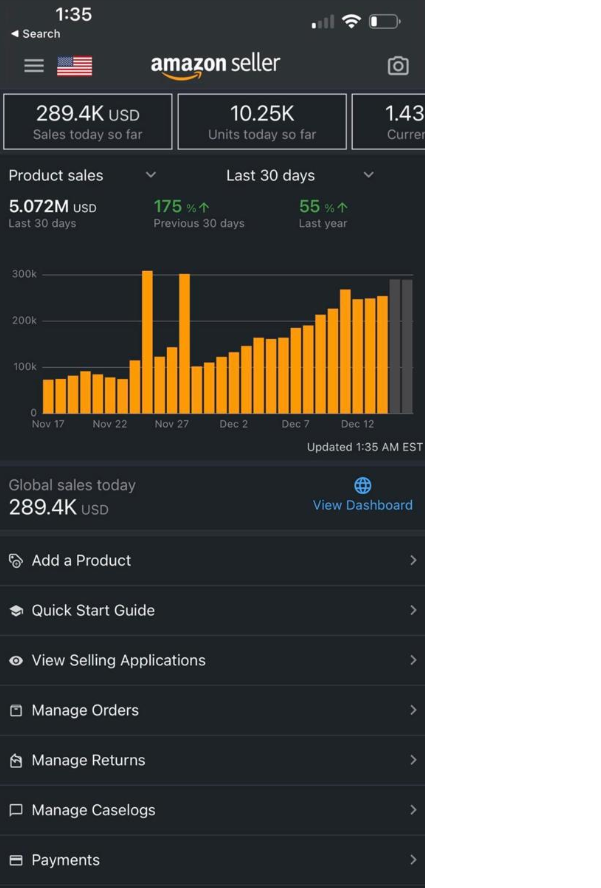Tap the US flag marketplace icon
This screenshot has width=601, height=888.
click(x=74, y=66)
